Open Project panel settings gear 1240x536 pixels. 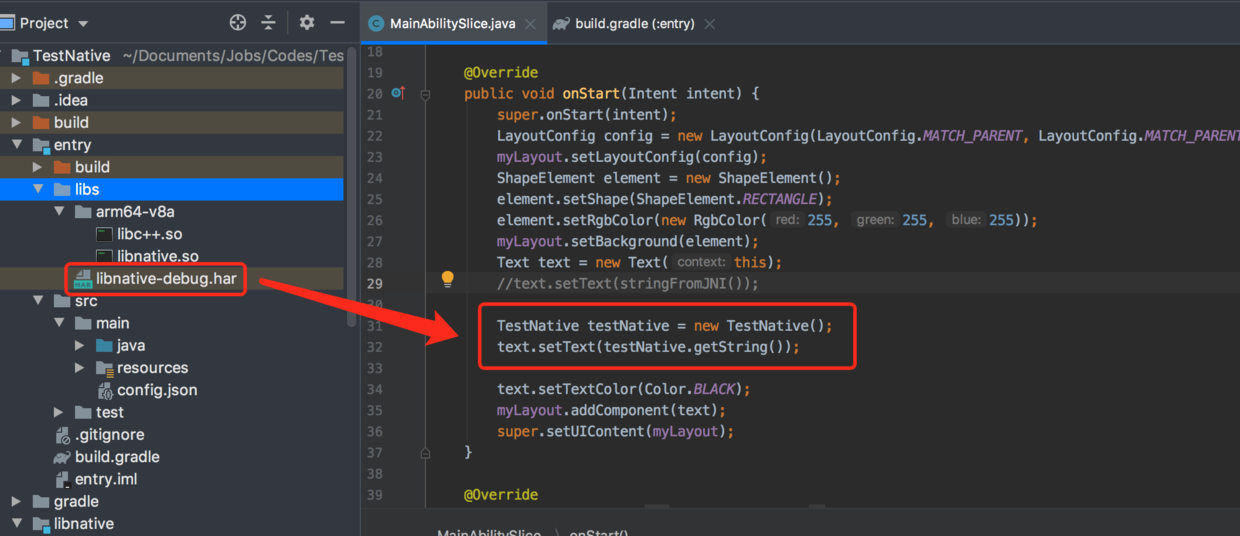[x=307, y=22]
